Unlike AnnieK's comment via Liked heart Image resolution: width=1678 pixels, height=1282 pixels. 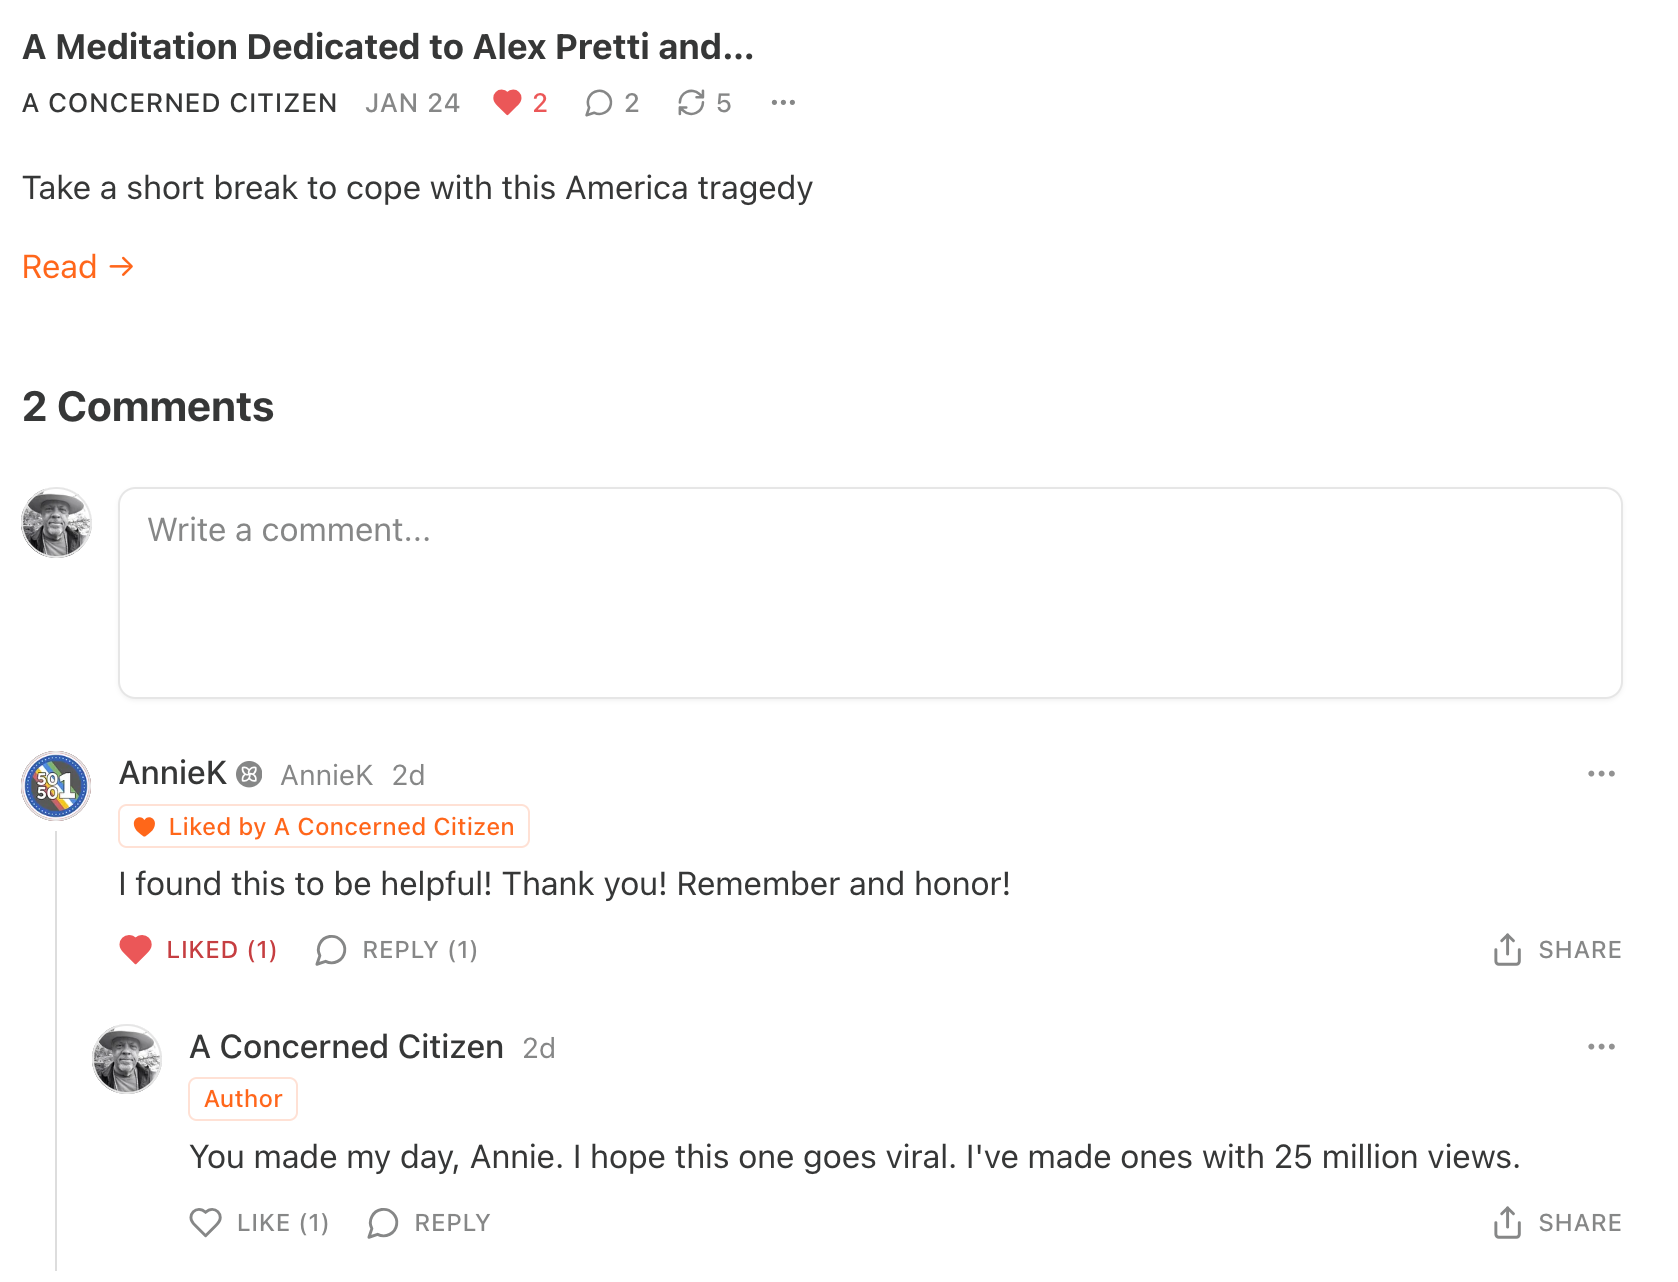pyautogui.click(x=136, y=950)
